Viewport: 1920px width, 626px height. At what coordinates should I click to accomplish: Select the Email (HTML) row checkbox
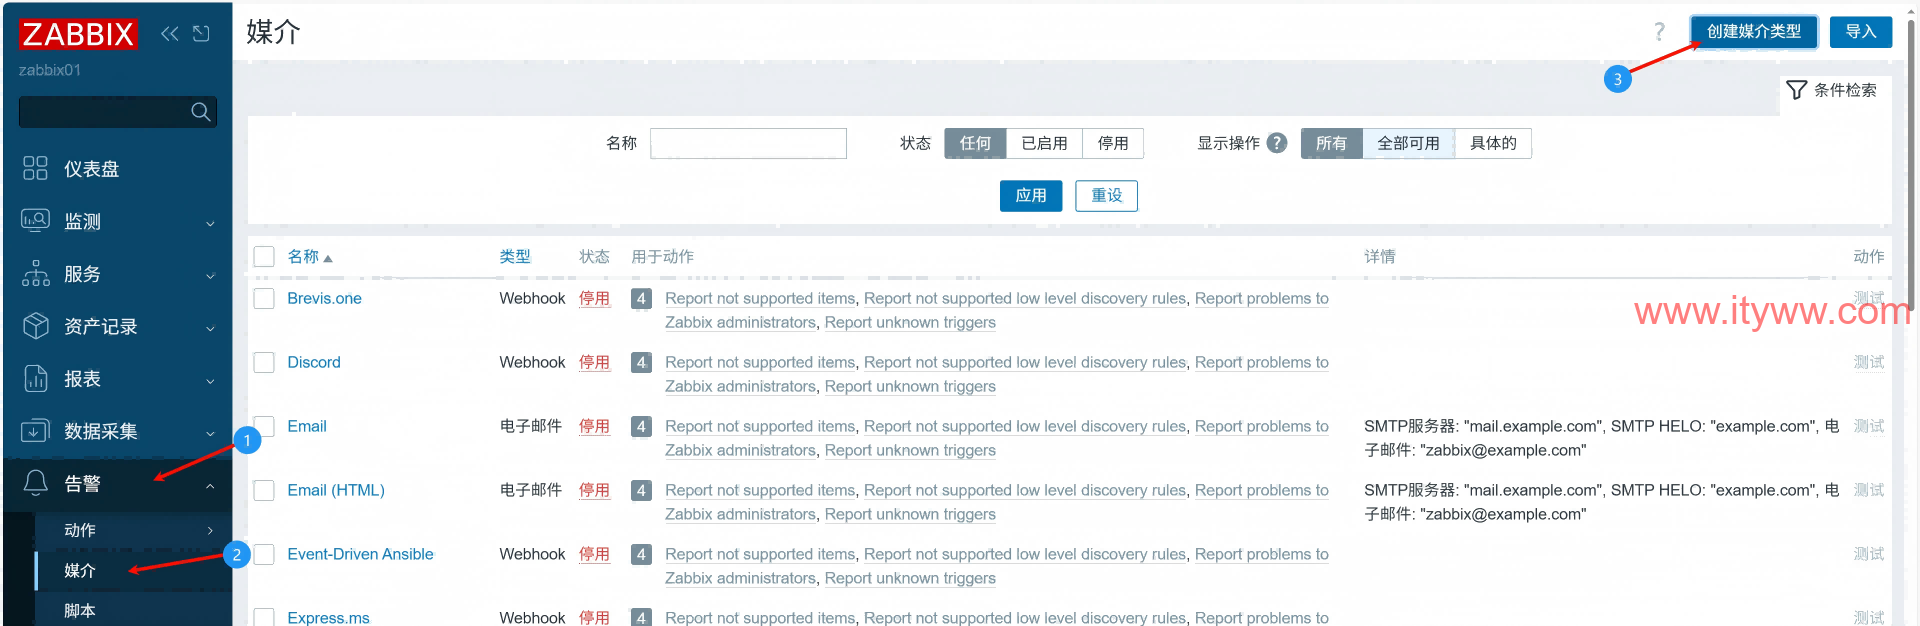(x=264, y=490)
